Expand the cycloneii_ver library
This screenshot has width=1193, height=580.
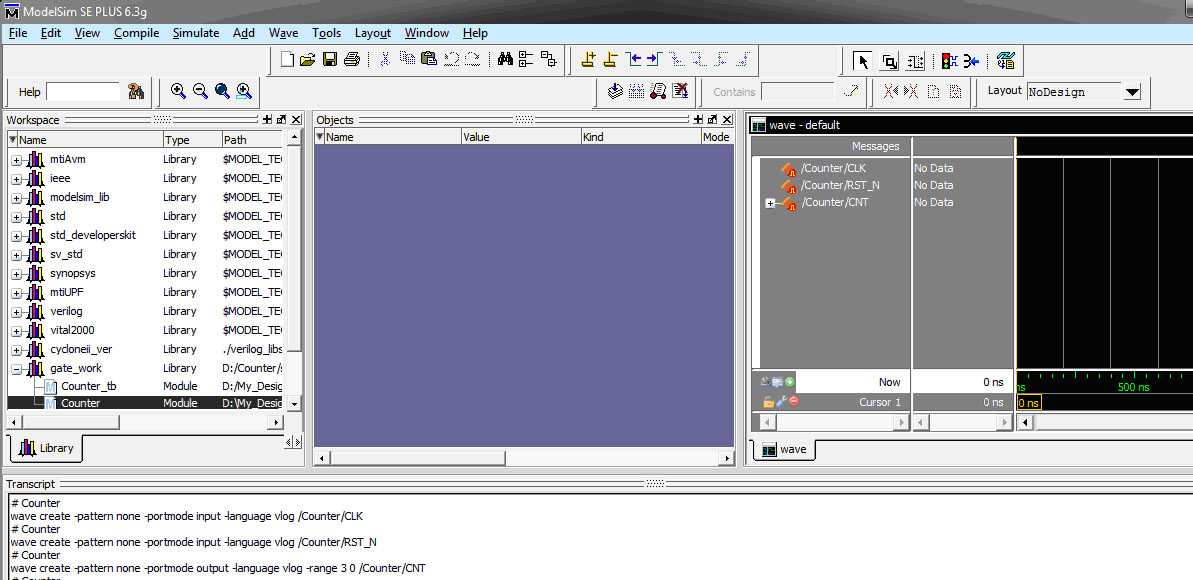pos(17,350)
